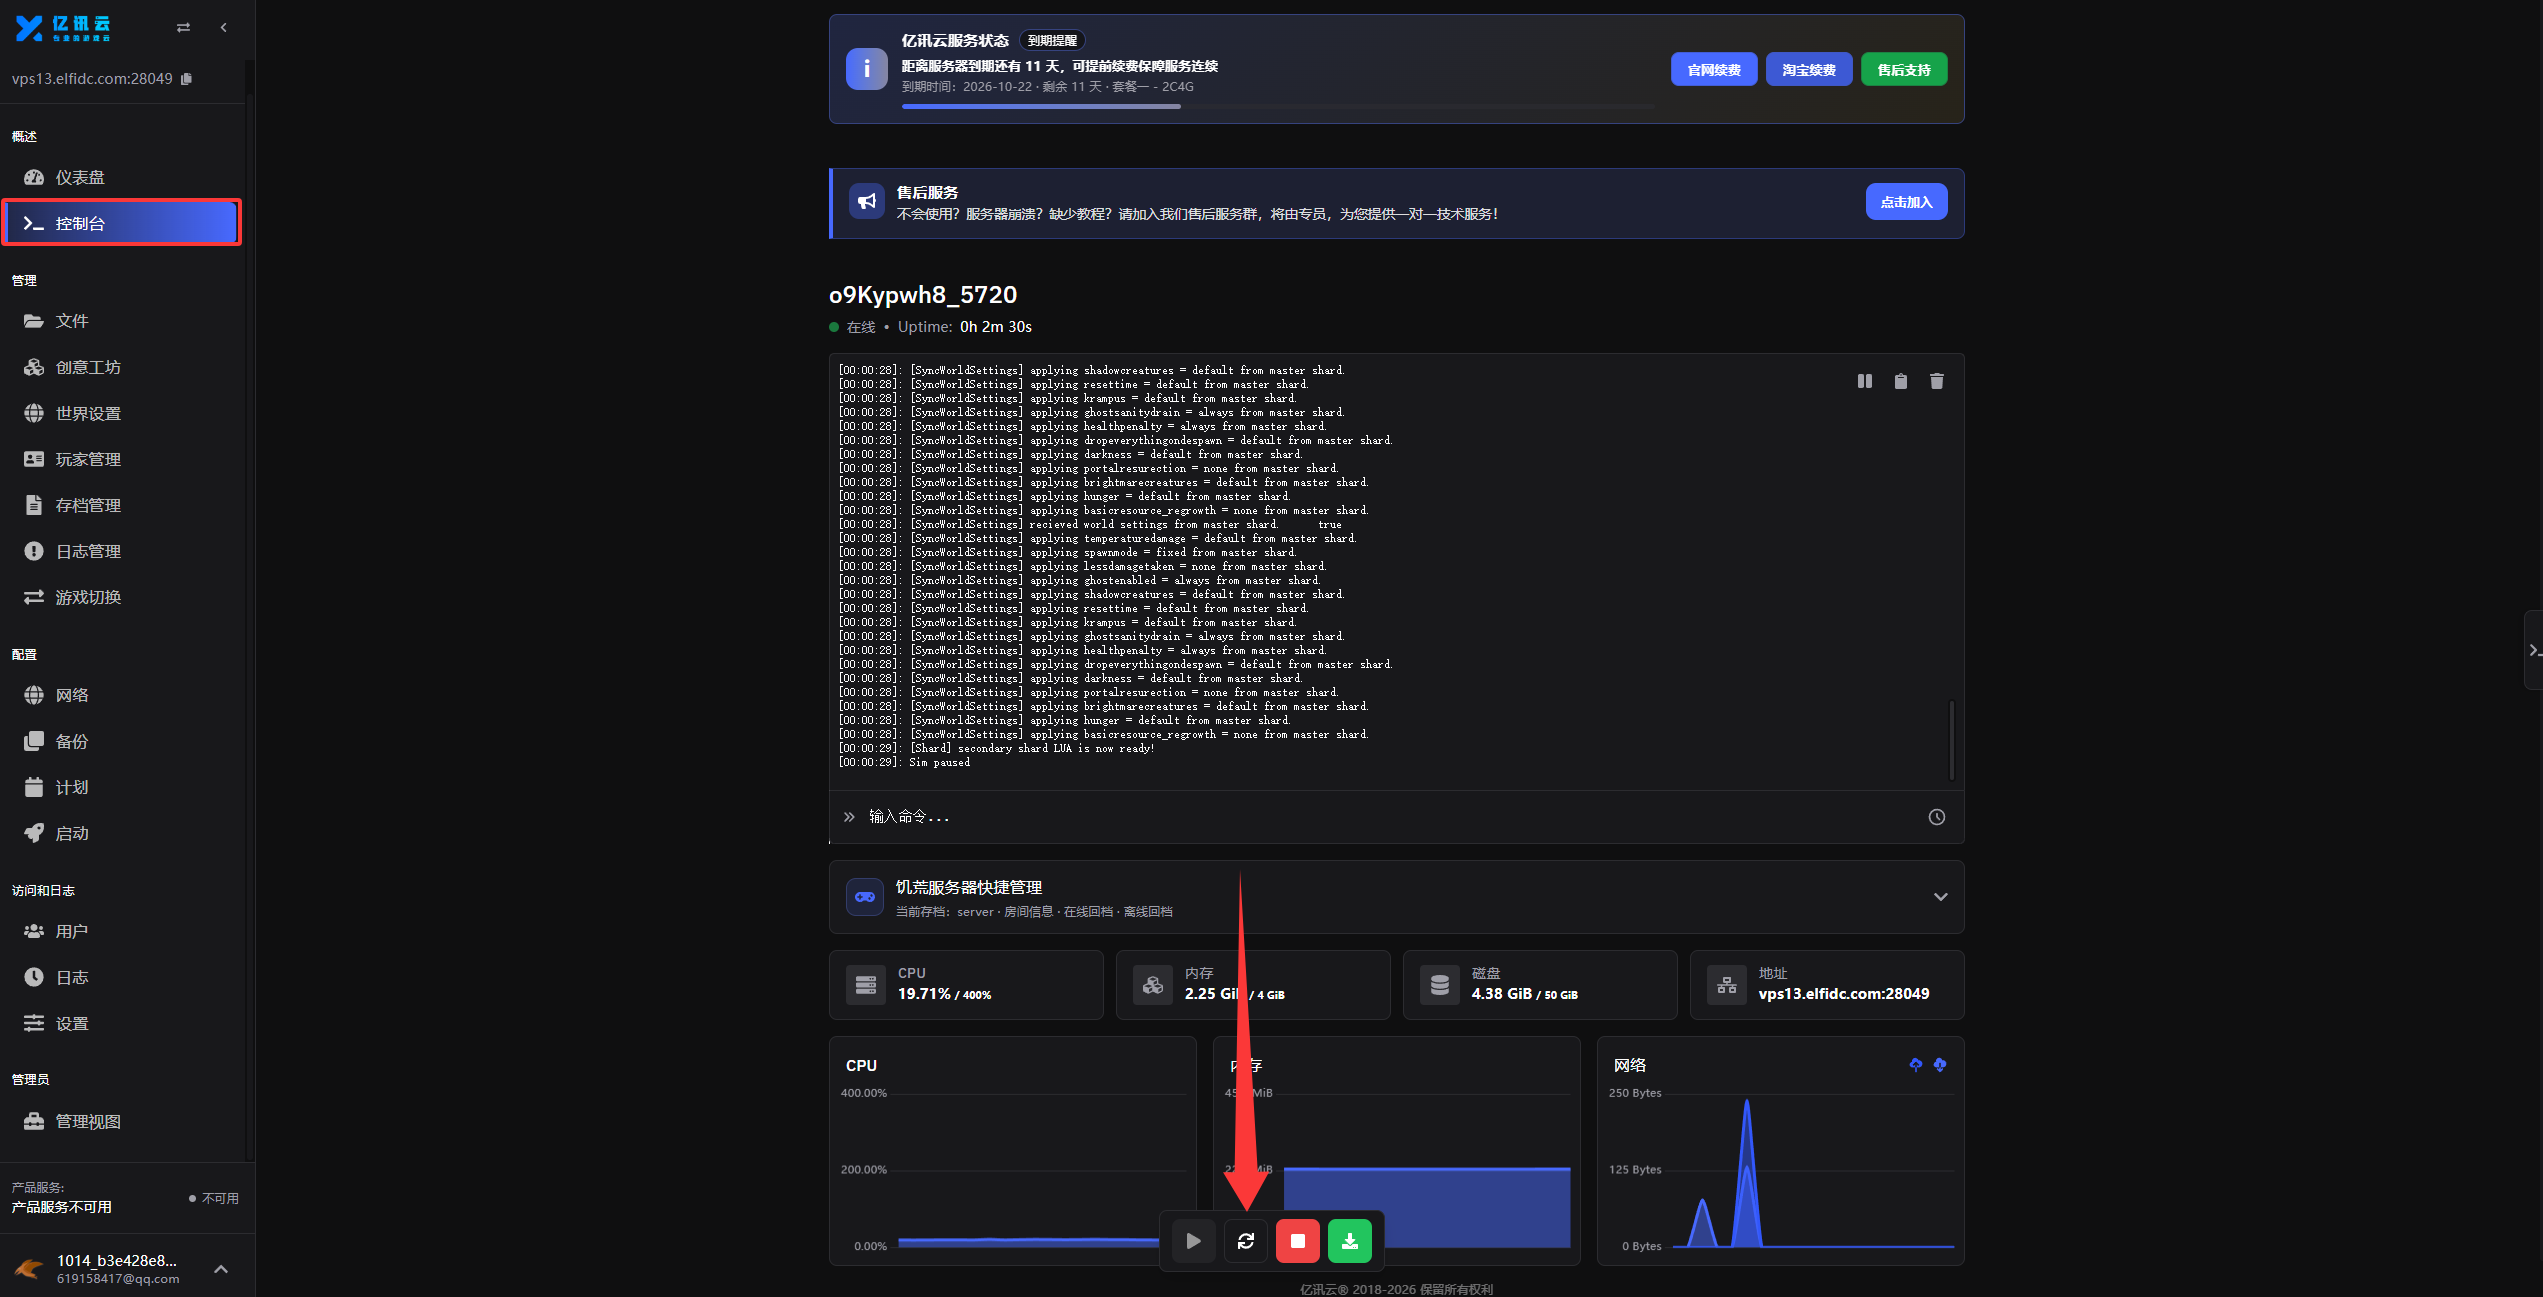Click the restart server icon
2543x1297 pixels.
(x=1246, y=1241)
